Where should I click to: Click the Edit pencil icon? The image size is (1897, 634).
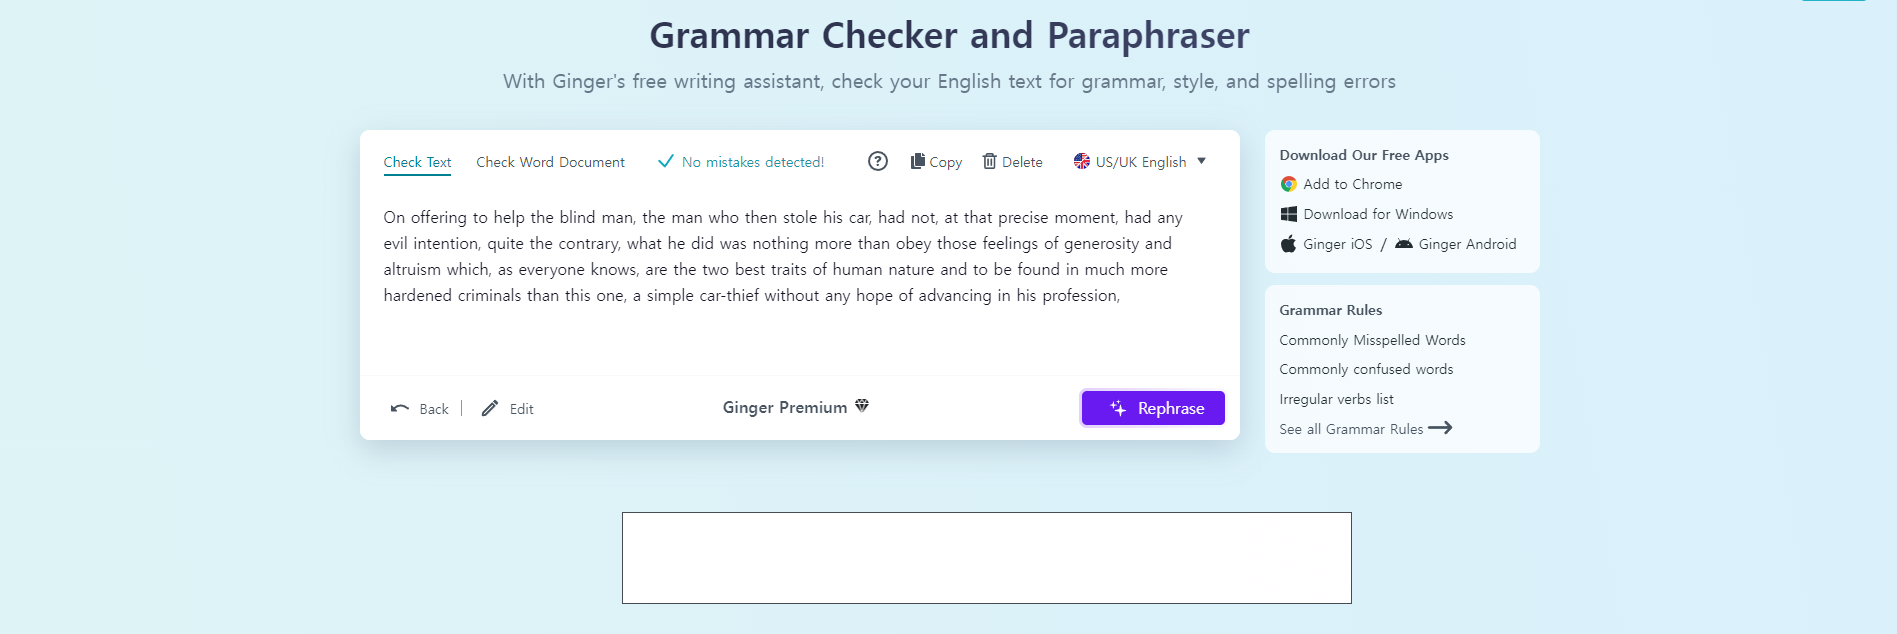click(489, 408)
